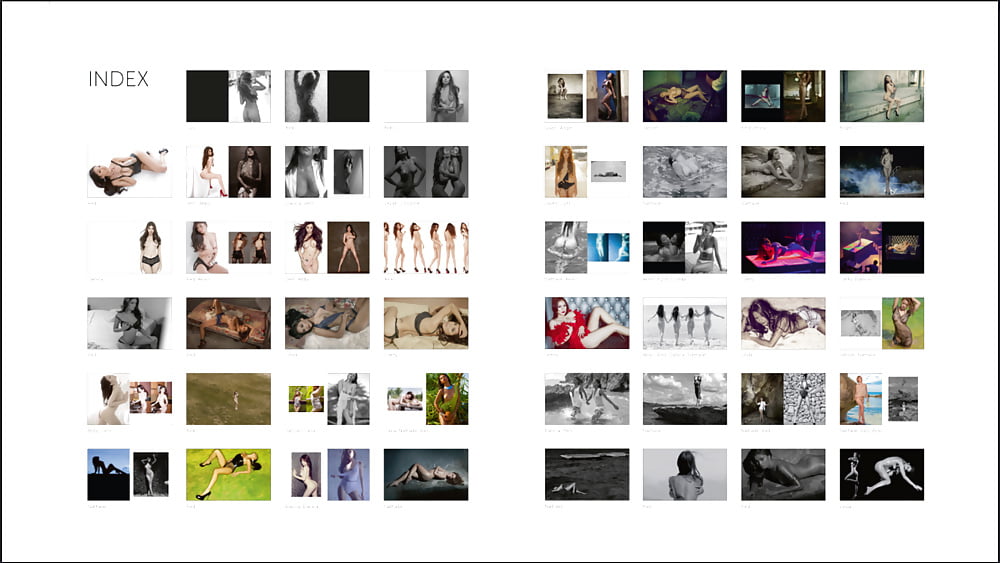Select the row of six standing figures thumbnail
This screenshot has width=1000, height=563.
pos(426,247)
